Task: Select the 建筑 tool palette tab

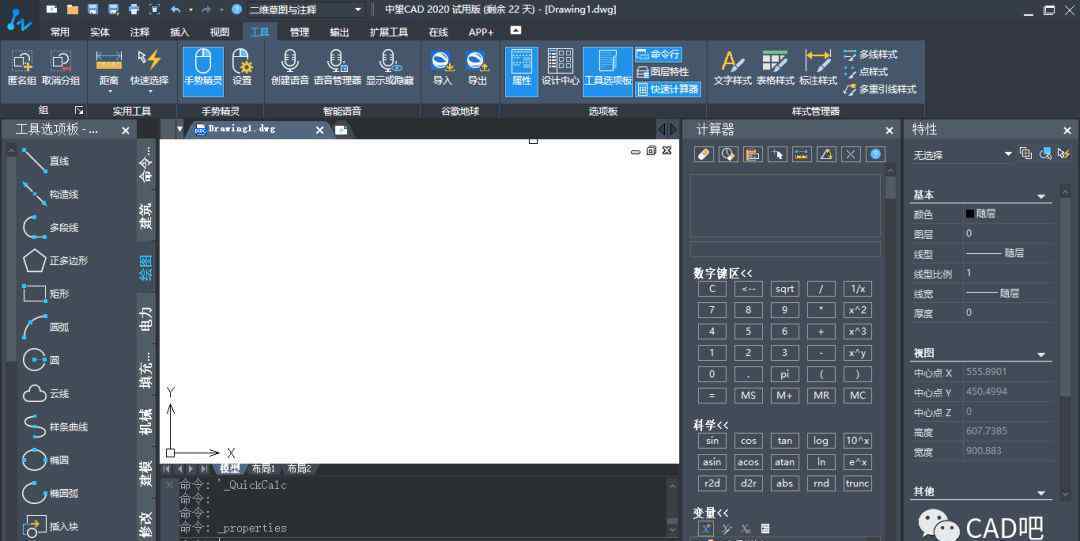Action: click(145, 216)
